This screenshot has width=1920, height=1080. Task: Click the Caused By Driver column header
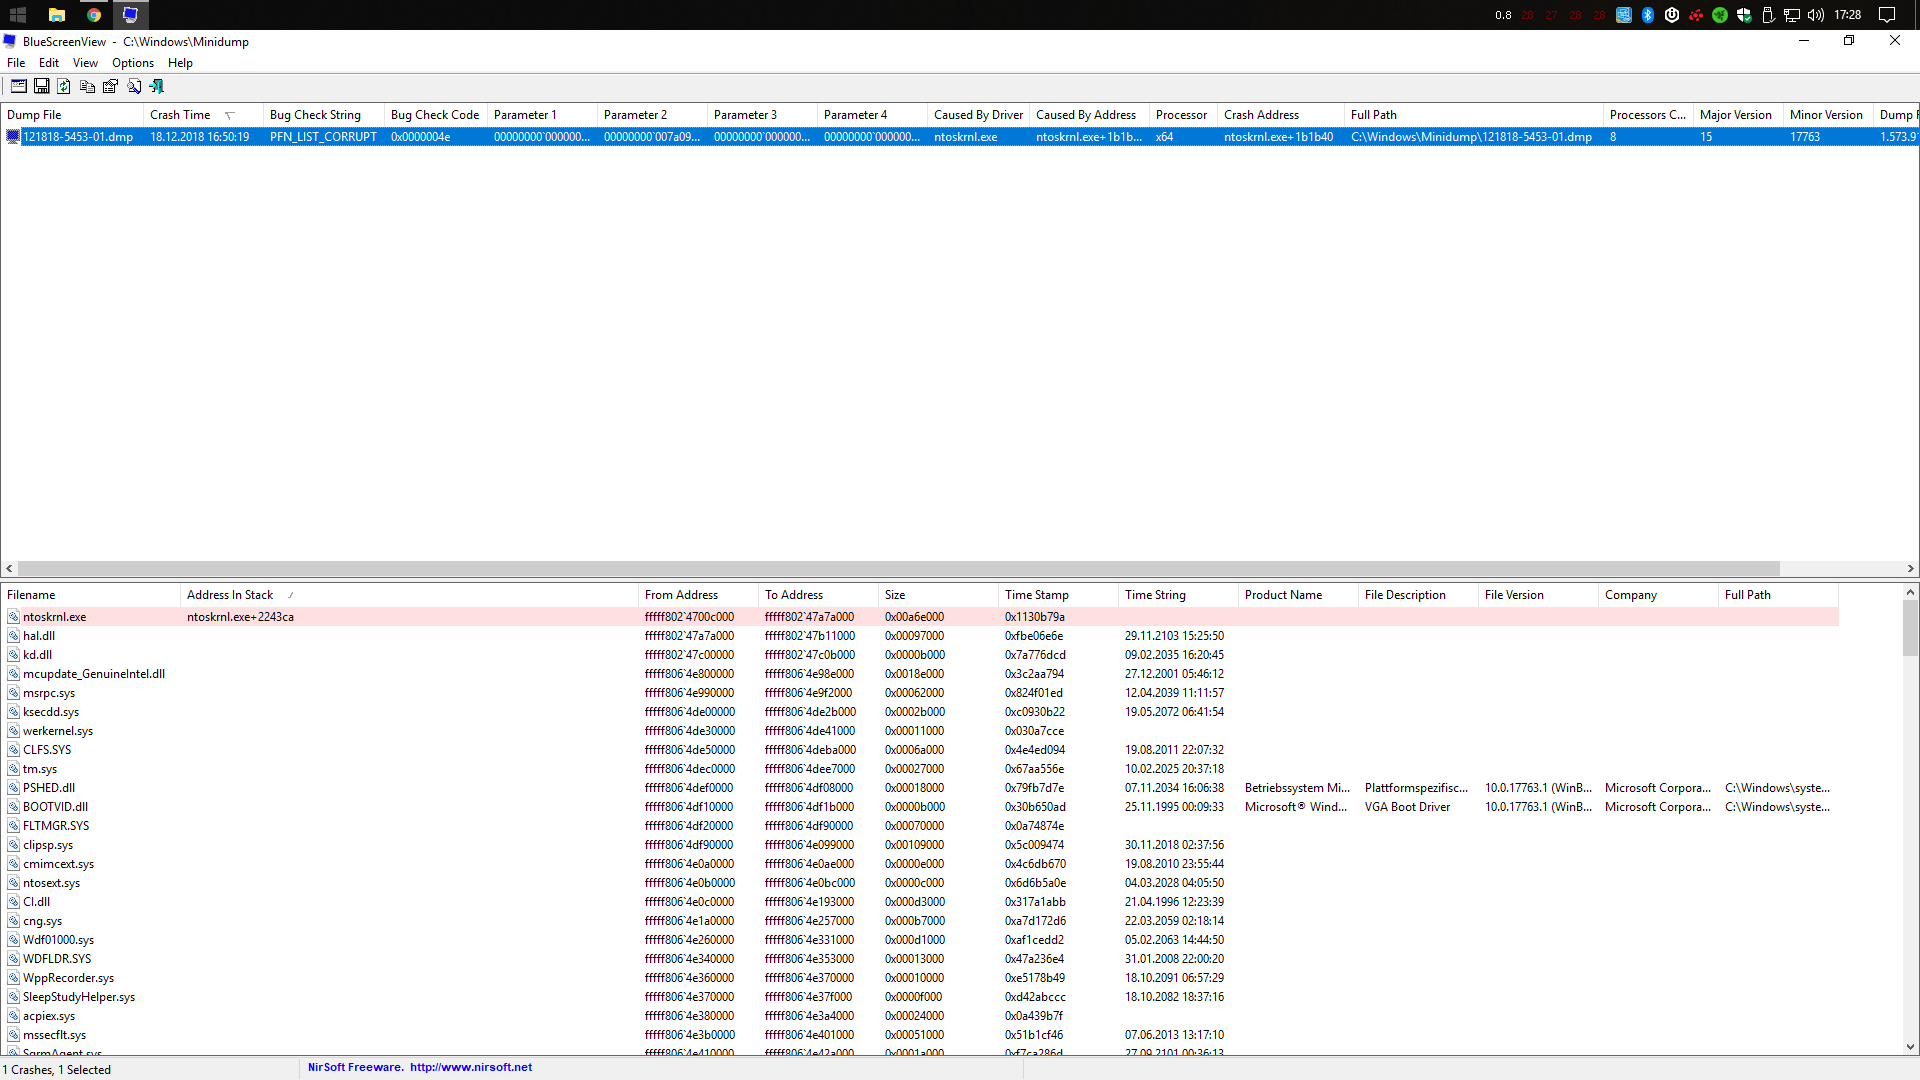click(978, 115)
